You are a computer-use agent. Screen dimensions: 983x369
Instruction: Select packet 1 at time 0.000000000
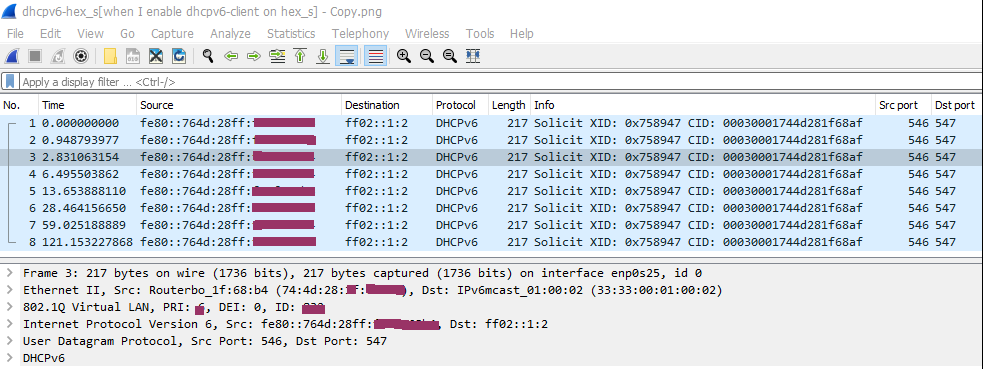(x=490, y=123)
